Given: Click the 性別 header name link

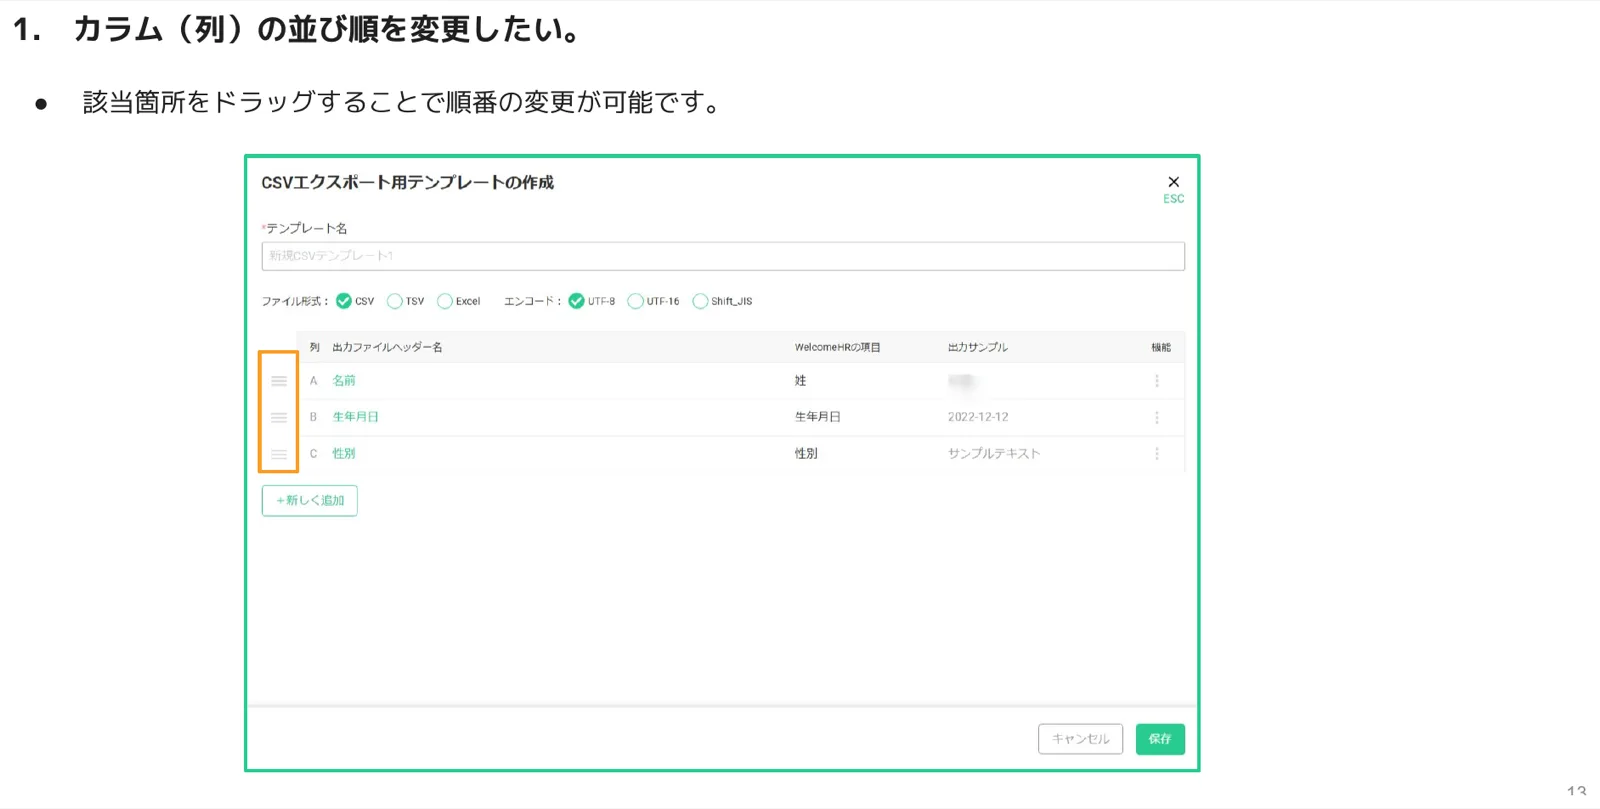Looking at the screenshot, I should (x=344, y=454).
